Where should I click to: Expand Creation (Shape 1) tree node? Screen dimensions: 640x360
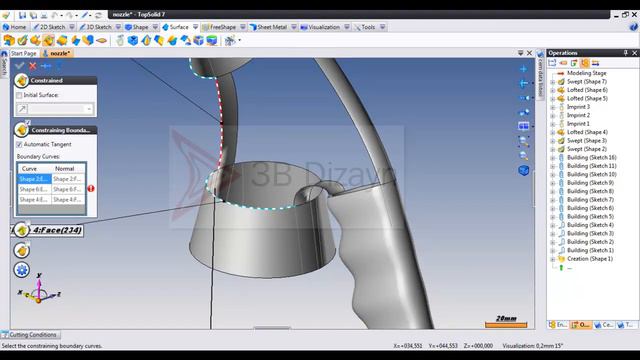tap(552, 259)
